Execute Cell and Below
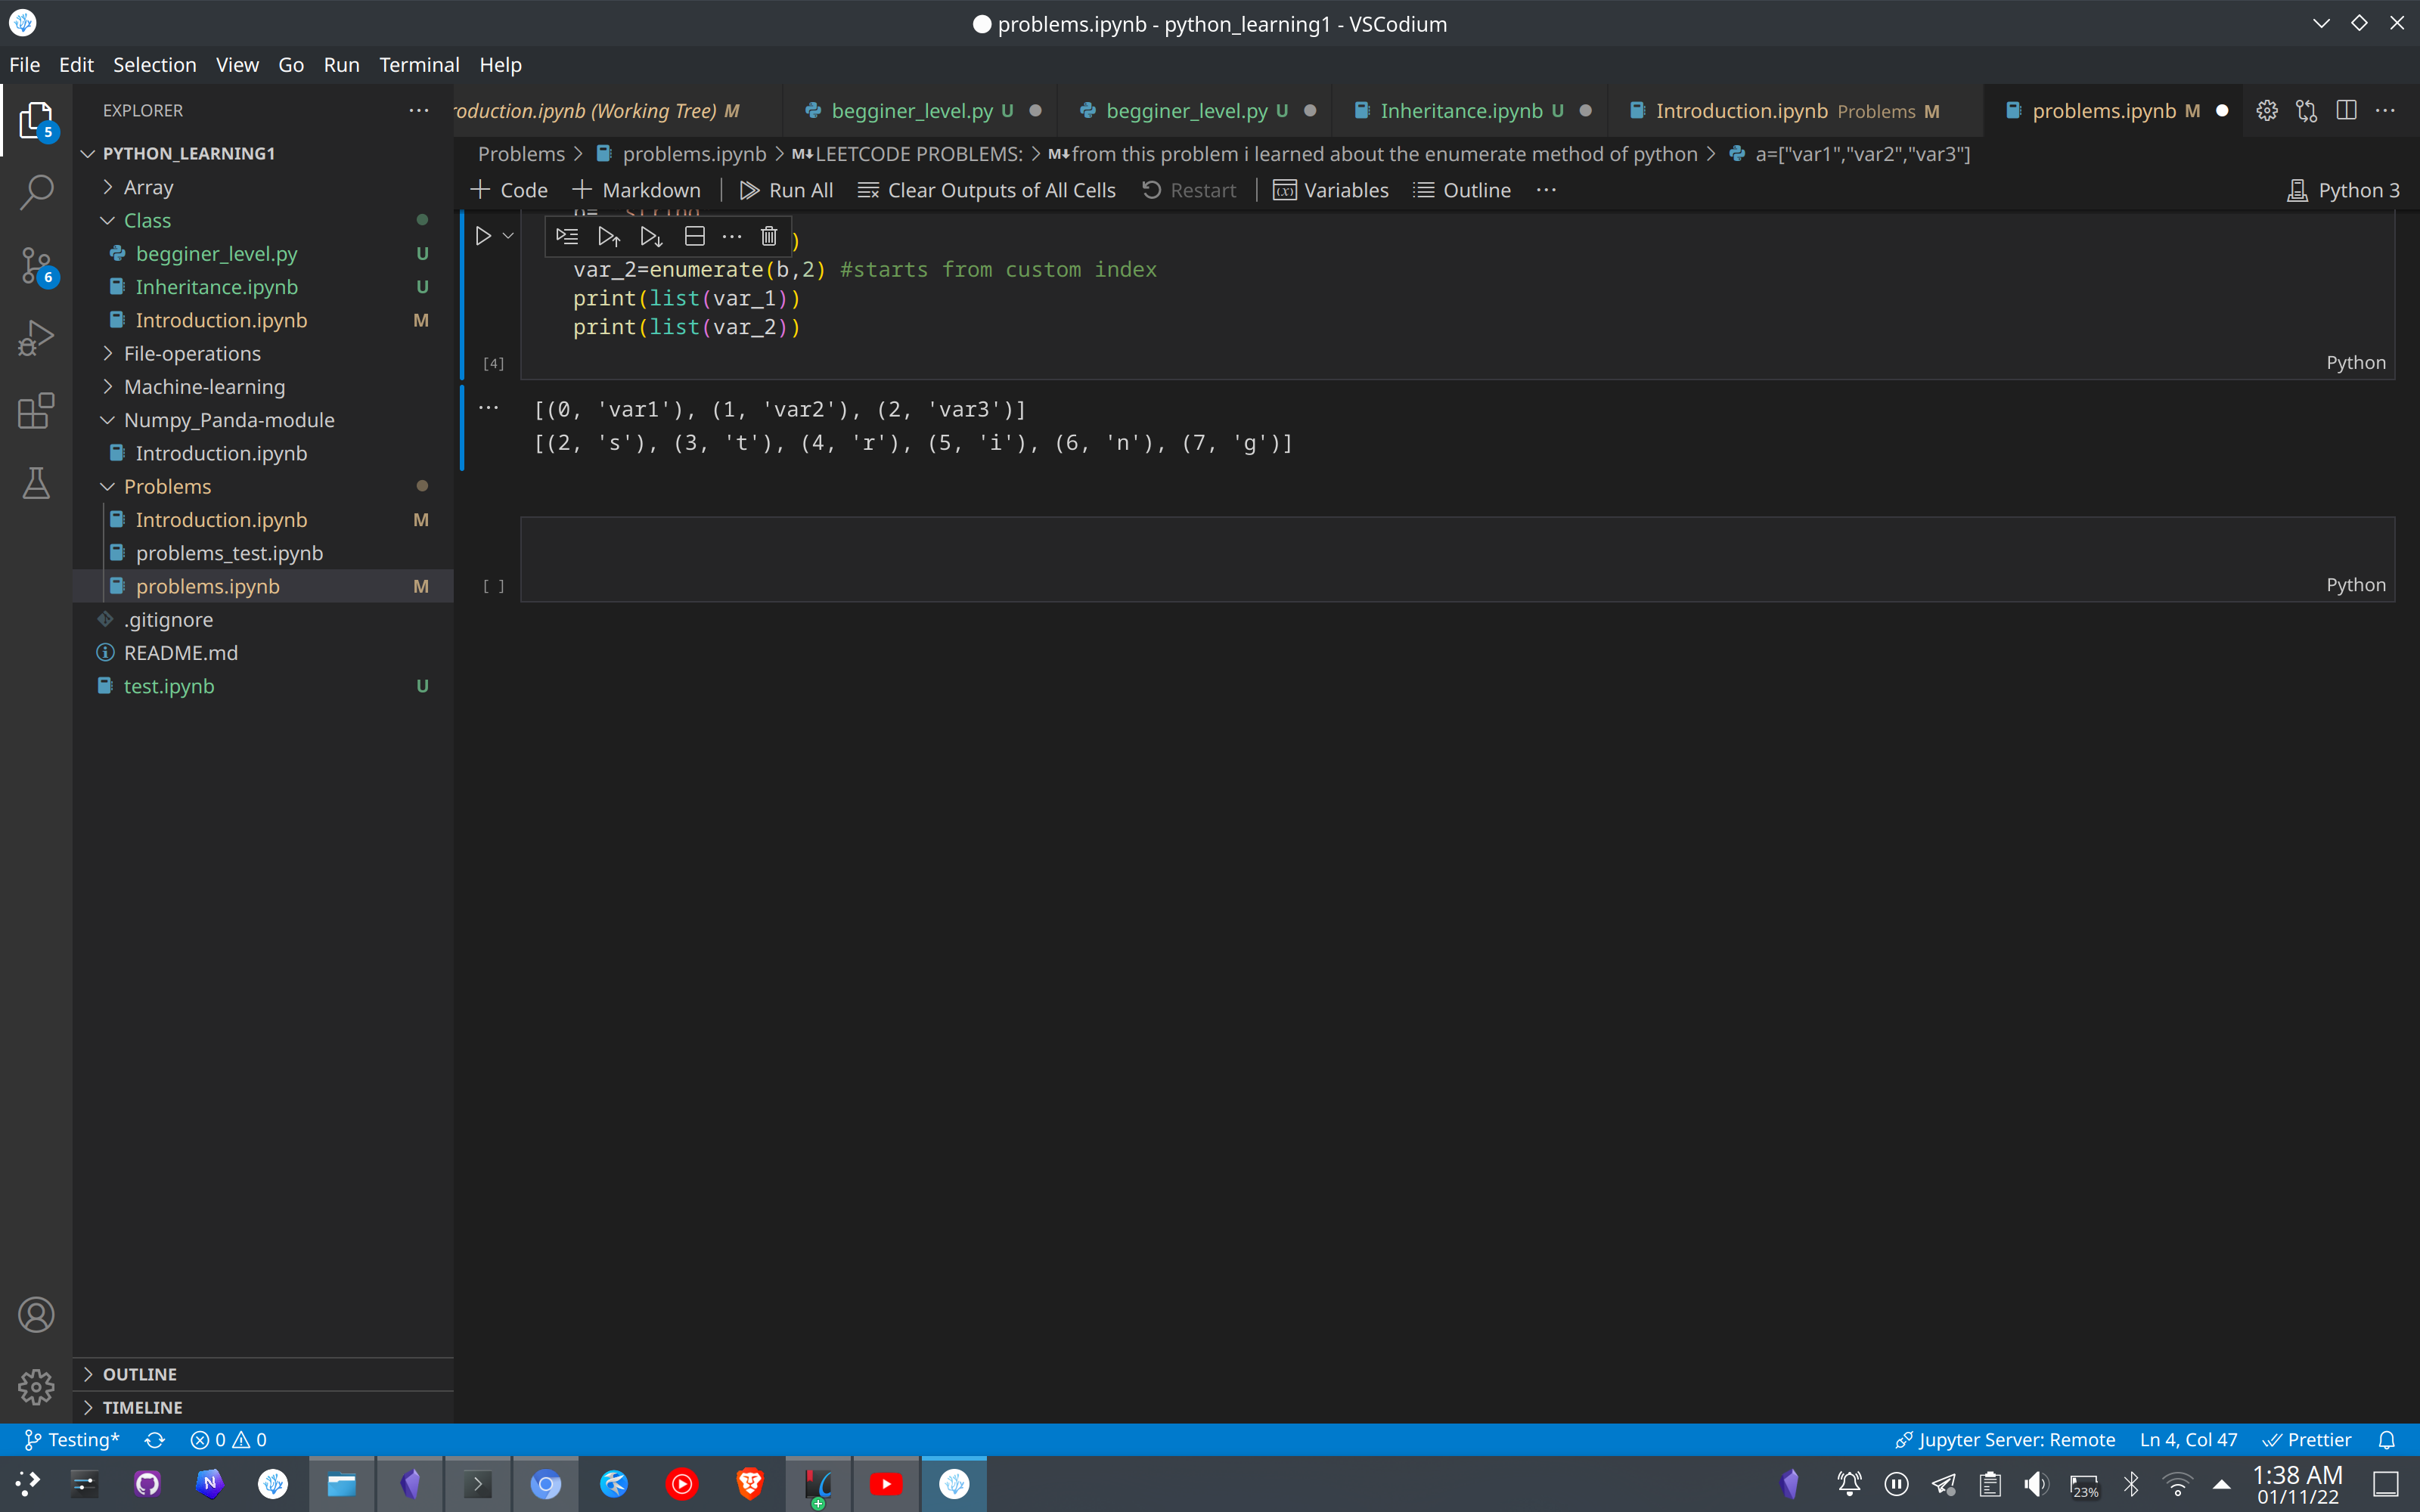2420x1512 pixels. (x=651, y=236)
